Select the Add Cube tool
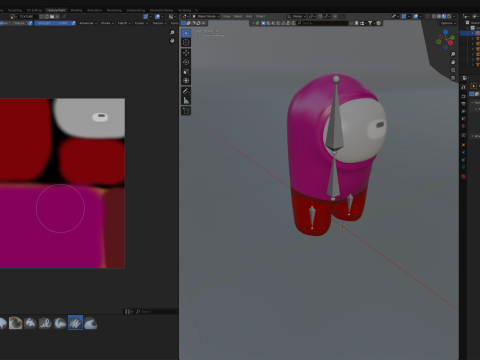 pyautogui.click(x=186, y=111)
